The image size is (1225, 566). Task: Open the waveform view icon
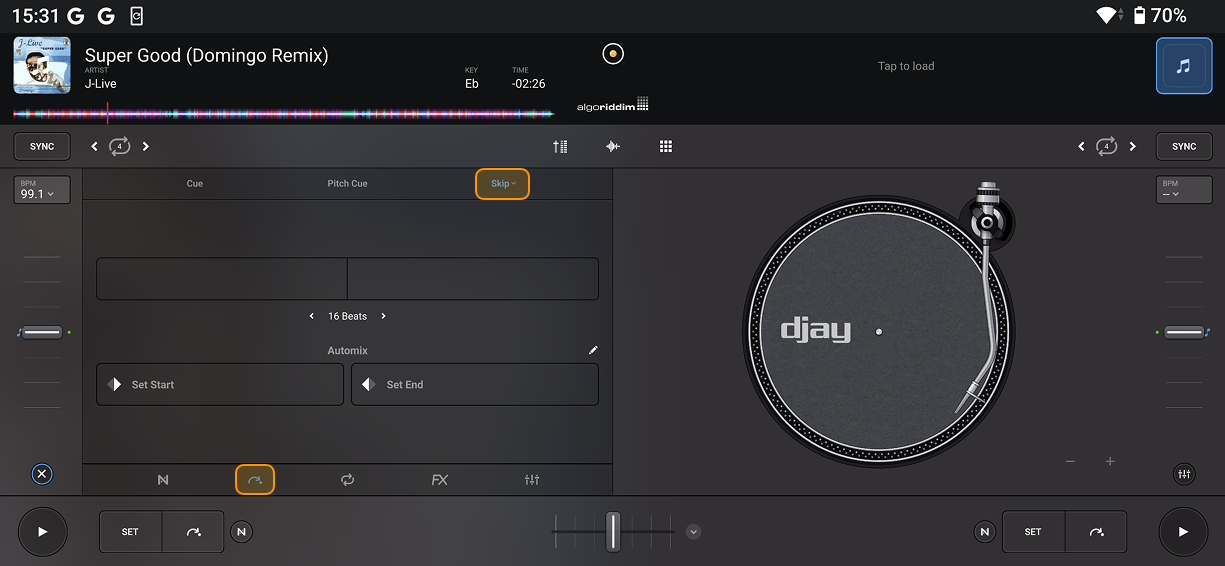pos(613,146)
